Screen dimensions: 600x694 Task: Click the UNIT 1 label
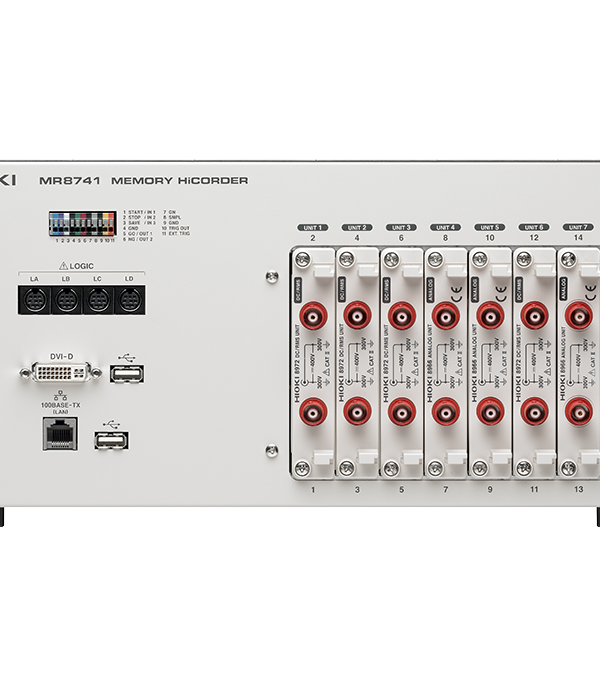(313, 227)
